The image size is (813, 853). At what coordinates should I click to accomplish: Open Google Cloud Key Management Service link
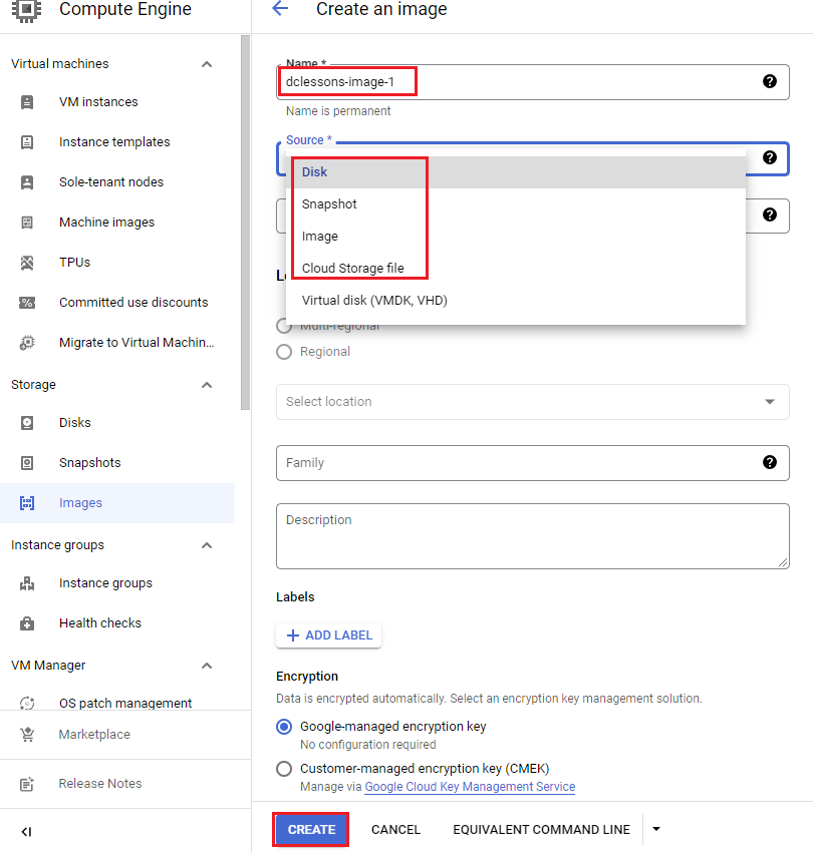[x=470, y=787]
